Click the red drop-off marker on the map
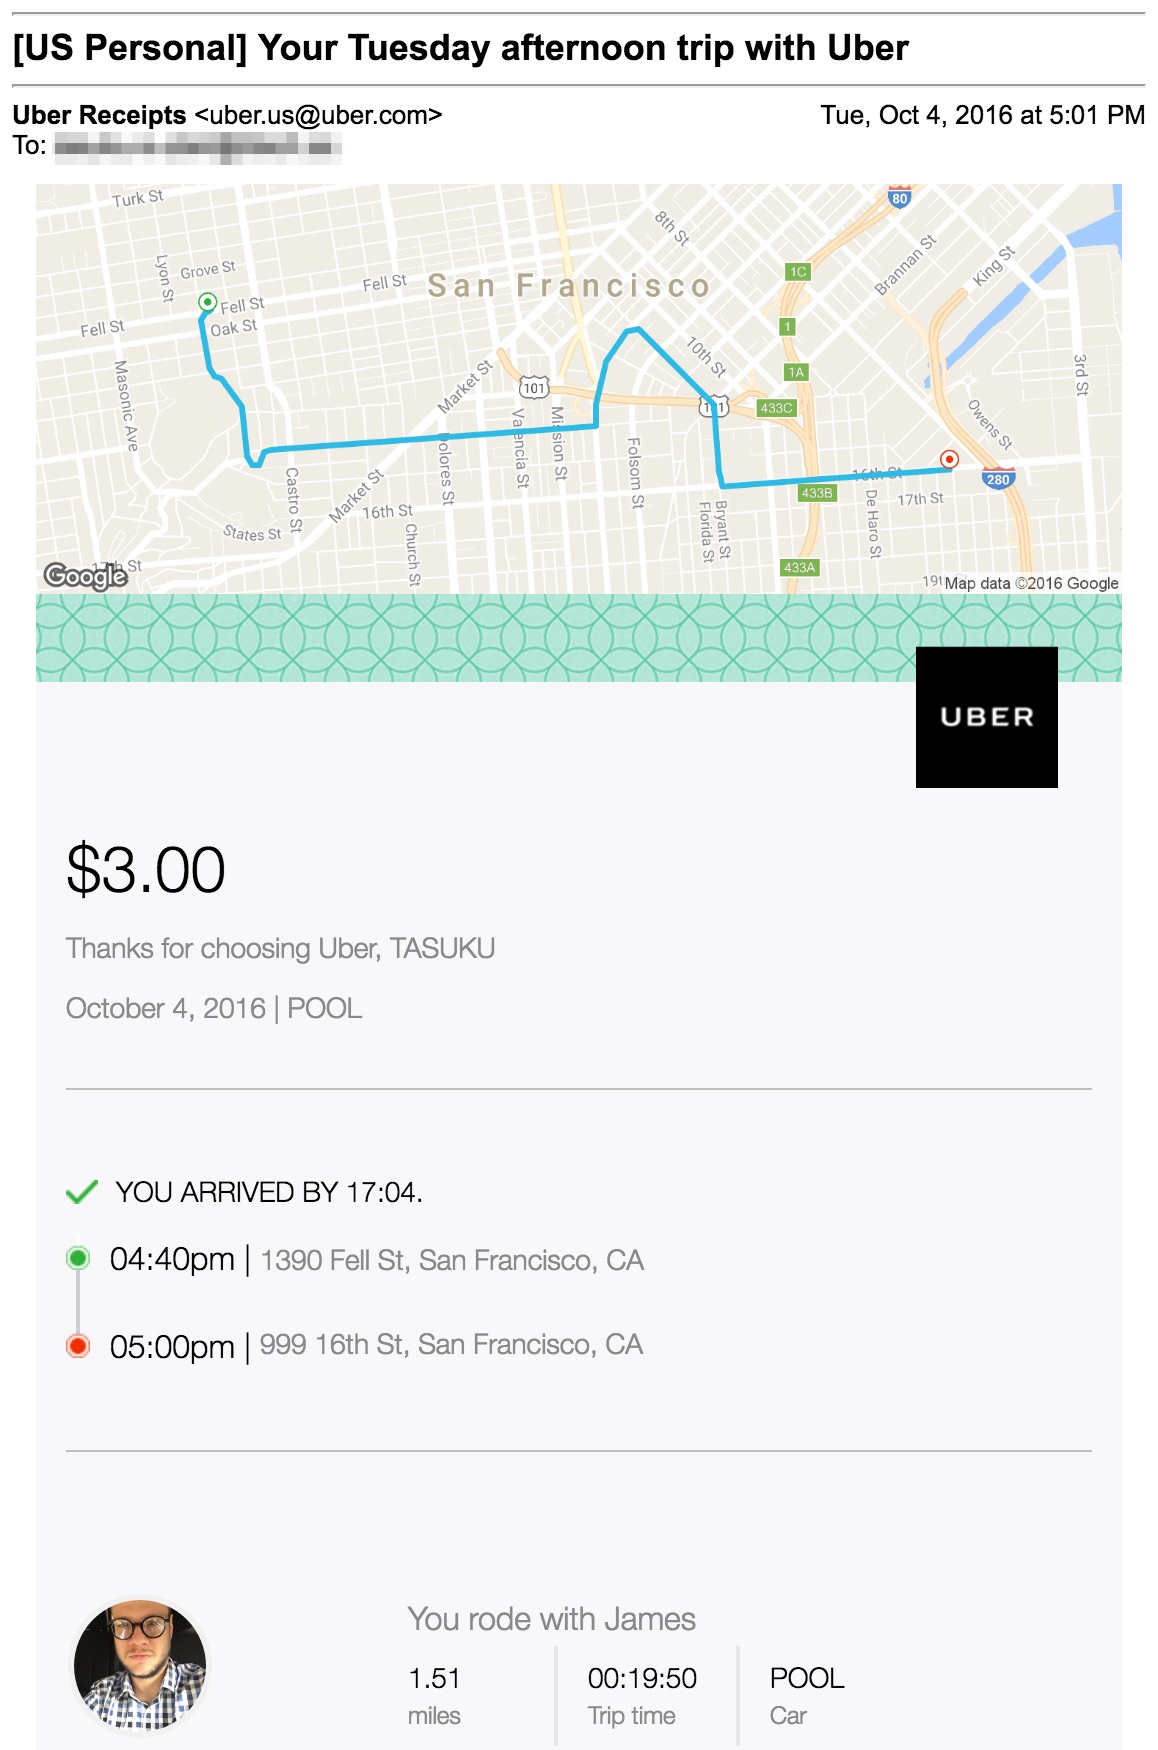Screen dimensions: 1158x1750 coord(949,459)
